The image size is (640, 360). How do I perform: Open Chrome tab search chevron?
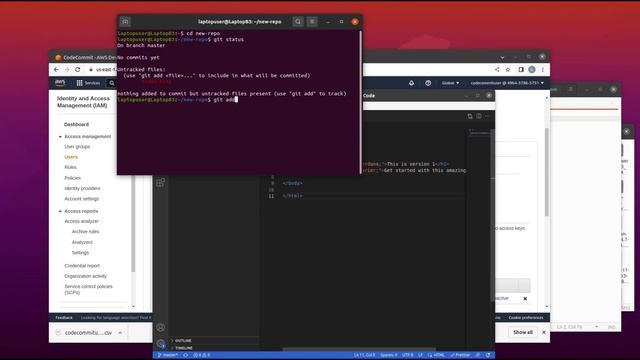click(x=502, y=57)
